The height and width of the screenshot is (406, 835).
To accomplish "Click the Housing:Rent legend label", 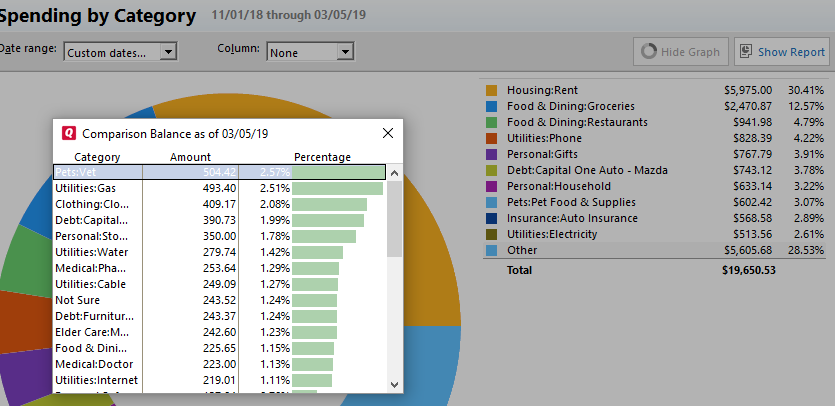I will click(542, 90).
